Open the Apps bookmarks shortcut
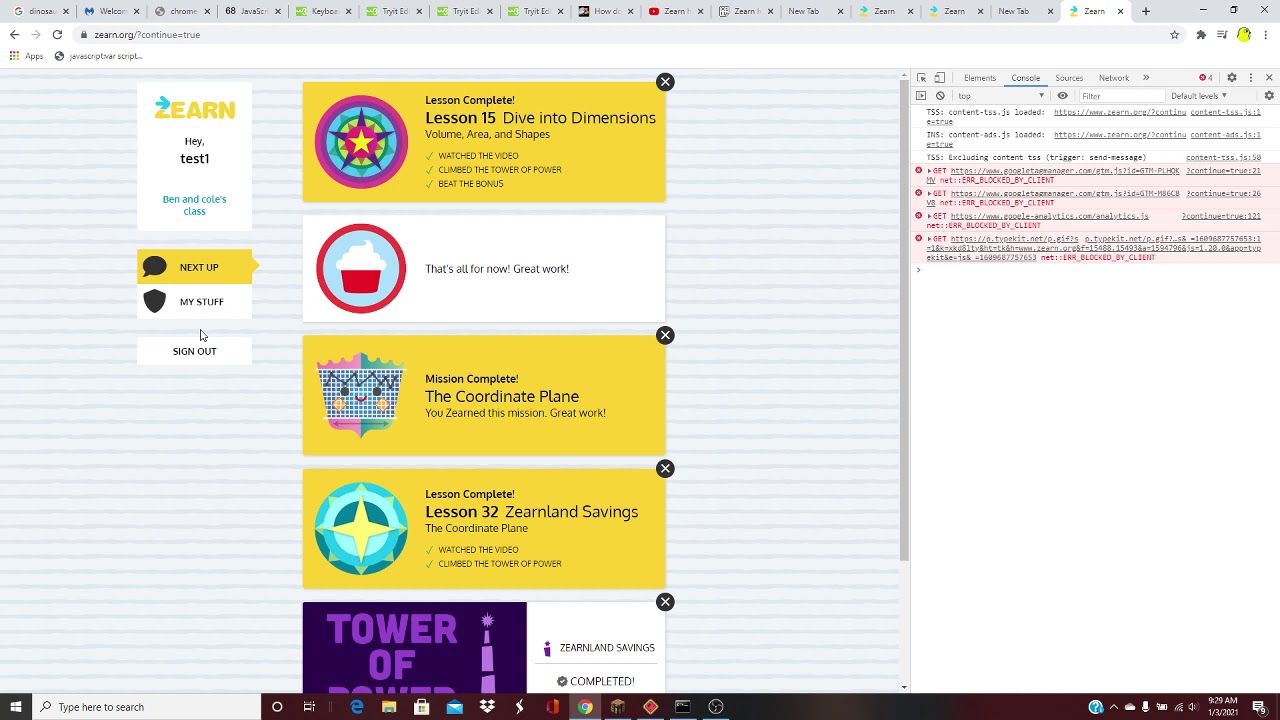The height and width of the screenshot is (720, 1280). pos(27,56)
